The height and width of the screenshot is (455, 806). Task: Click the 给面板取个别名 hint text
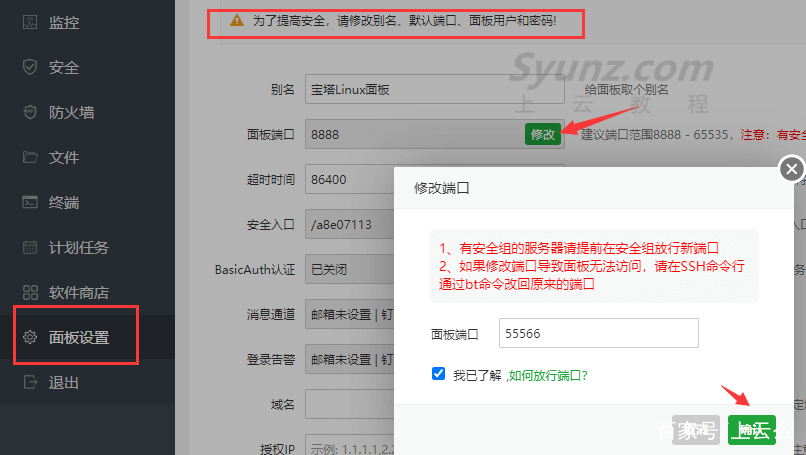click(x=627, y=89)
